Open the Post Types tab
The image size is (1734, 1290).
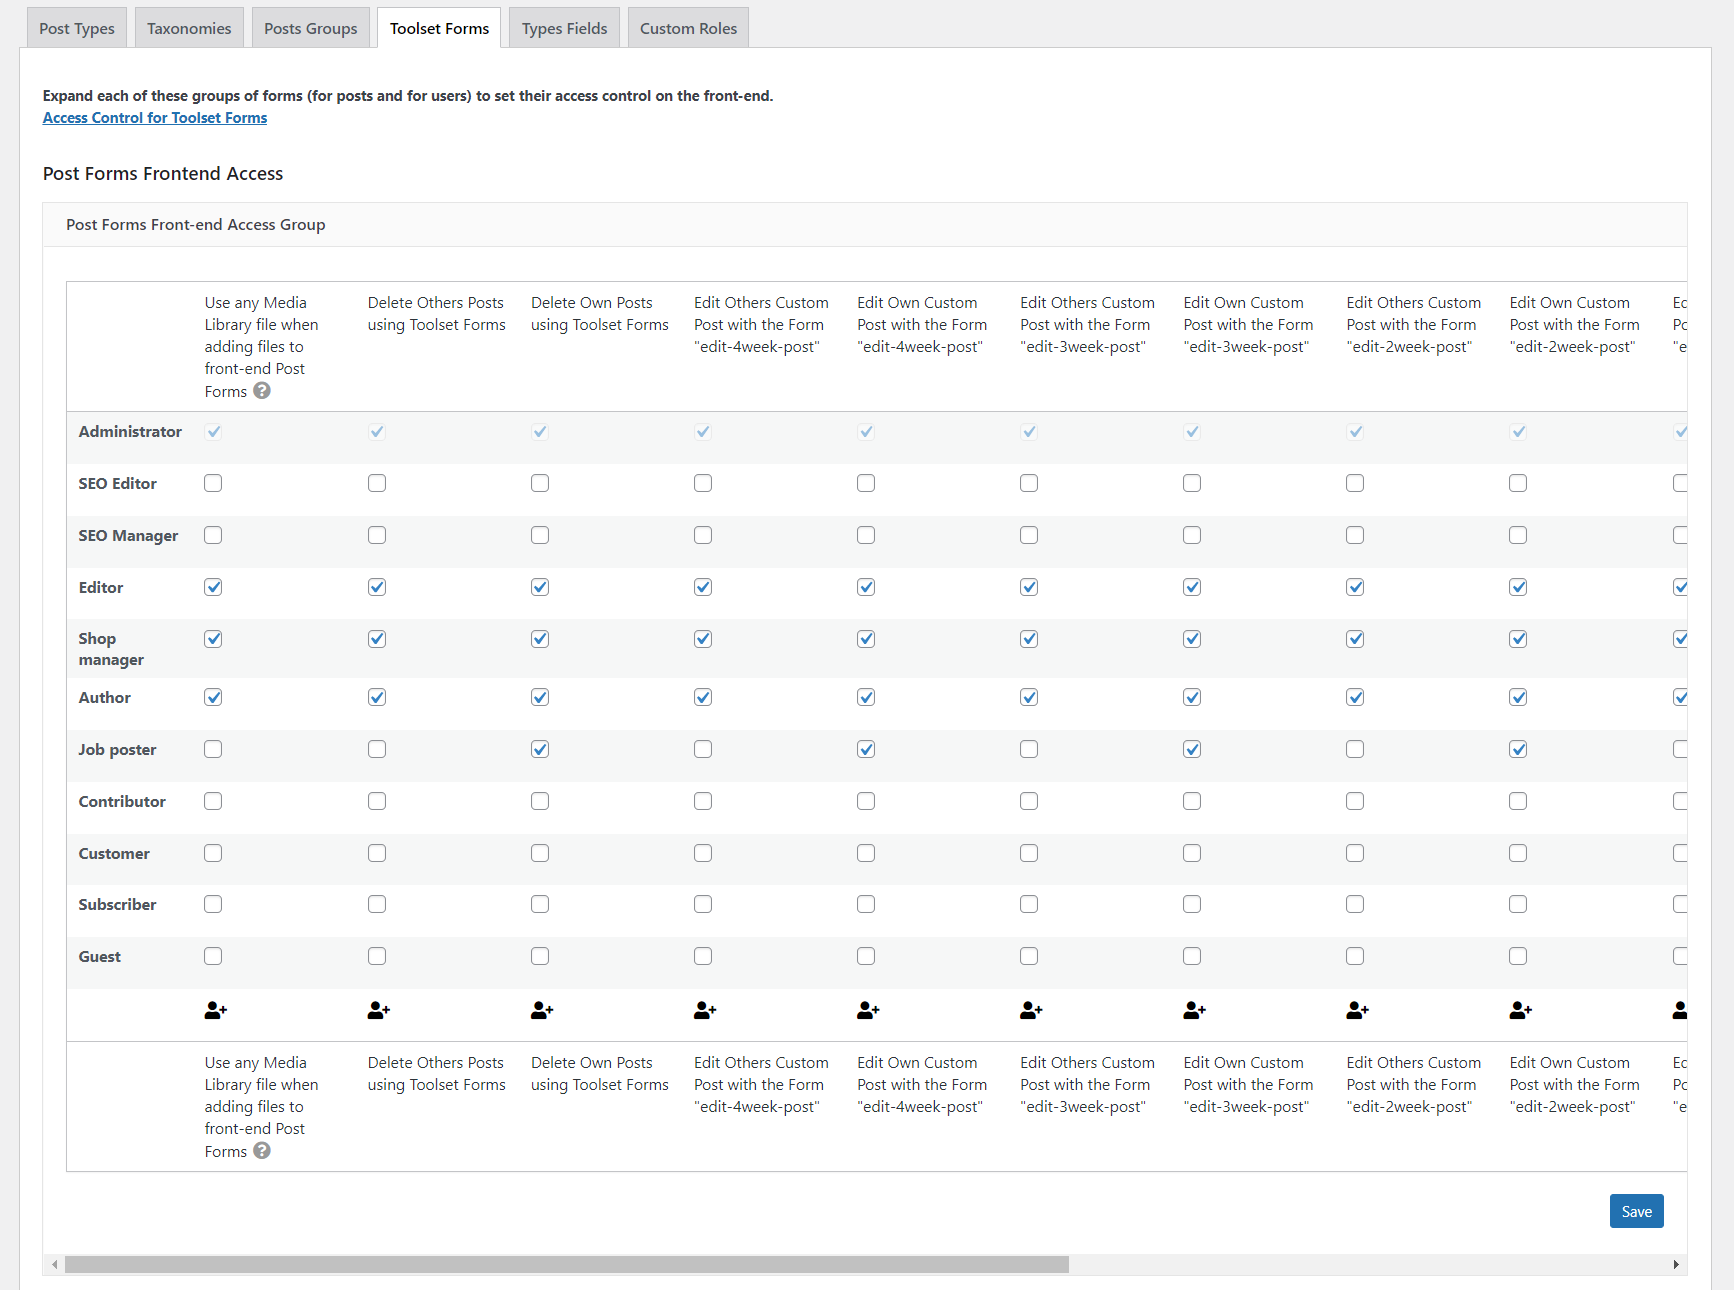[x=77, y=28]
